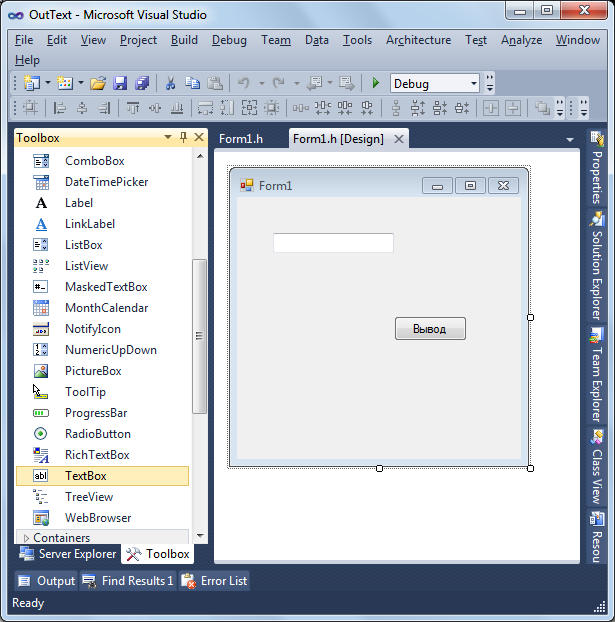Click the Вывод button on the form
Viewport: 615px width, 622px height.
[x=430, y=328]
